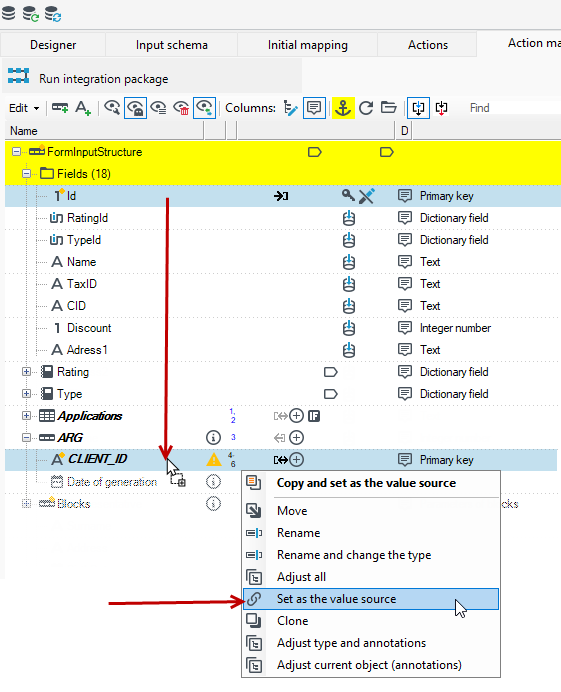The width and height of the screenshot is (561, 692).
Task: Expand the Blocks node
Action: (x=26, y=504)
